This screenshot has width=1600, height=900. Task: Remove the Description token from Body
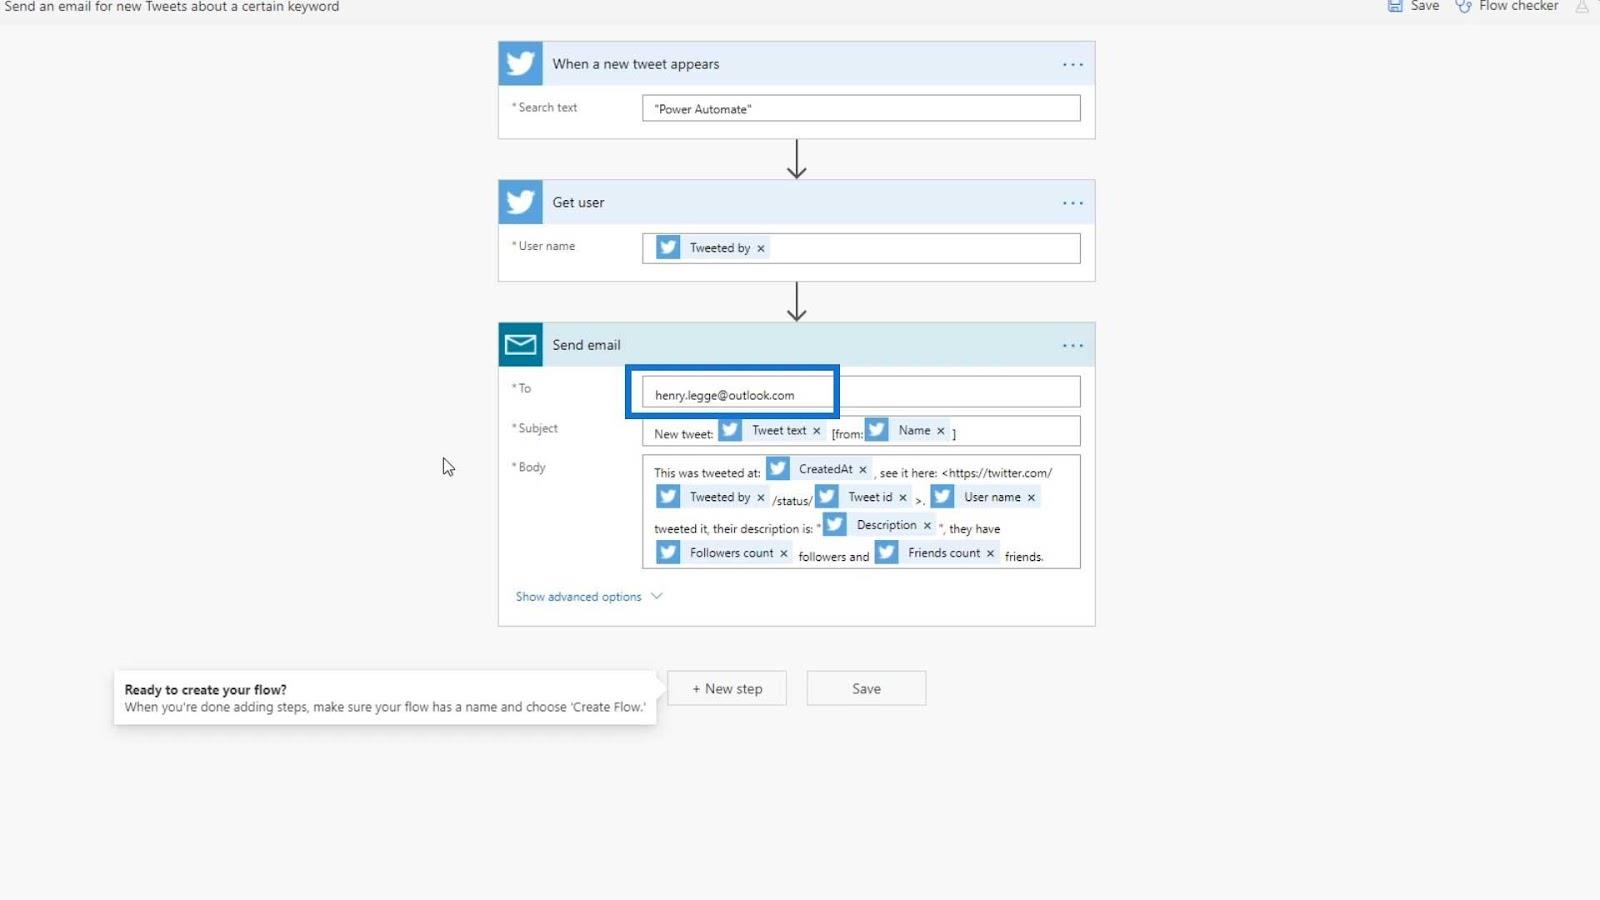coord(927,526)
